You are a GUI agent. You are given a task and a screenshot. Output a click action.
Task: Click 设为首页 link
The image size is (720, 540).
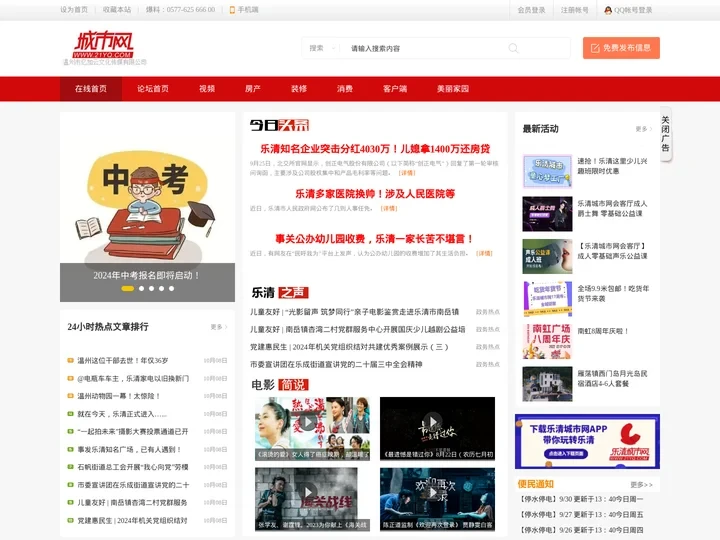(74, 10)
